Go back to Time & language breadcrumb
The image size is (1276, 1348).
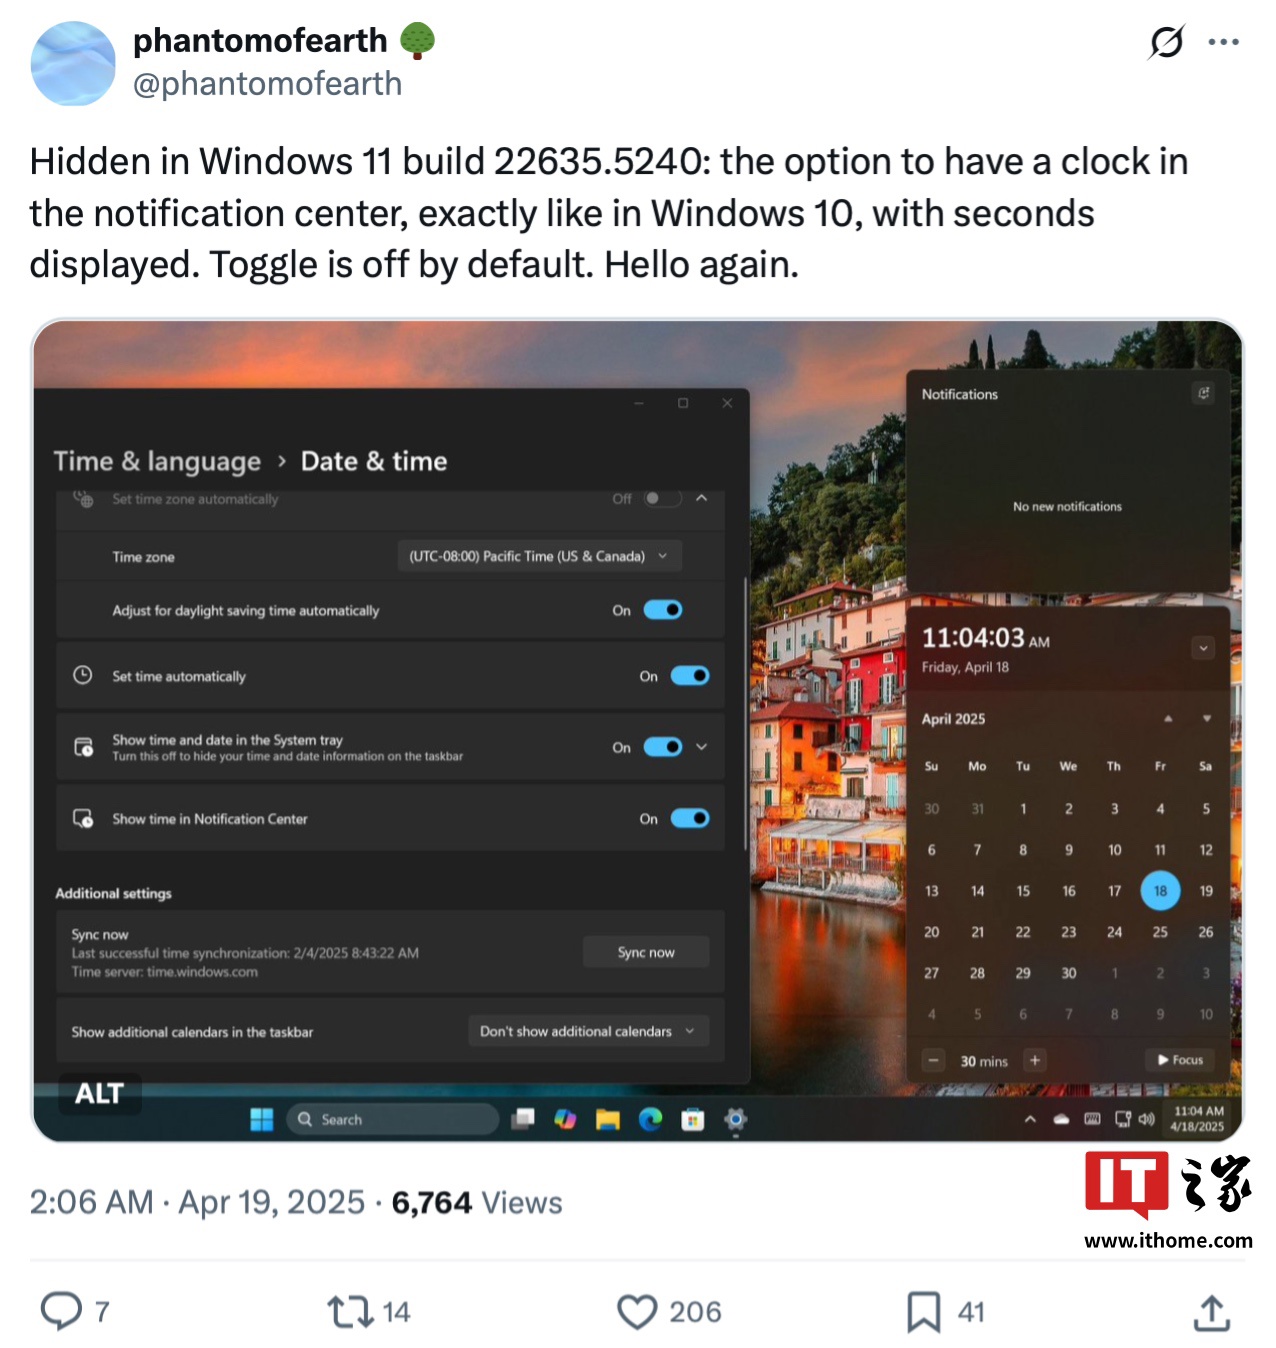tap(157, 461)
